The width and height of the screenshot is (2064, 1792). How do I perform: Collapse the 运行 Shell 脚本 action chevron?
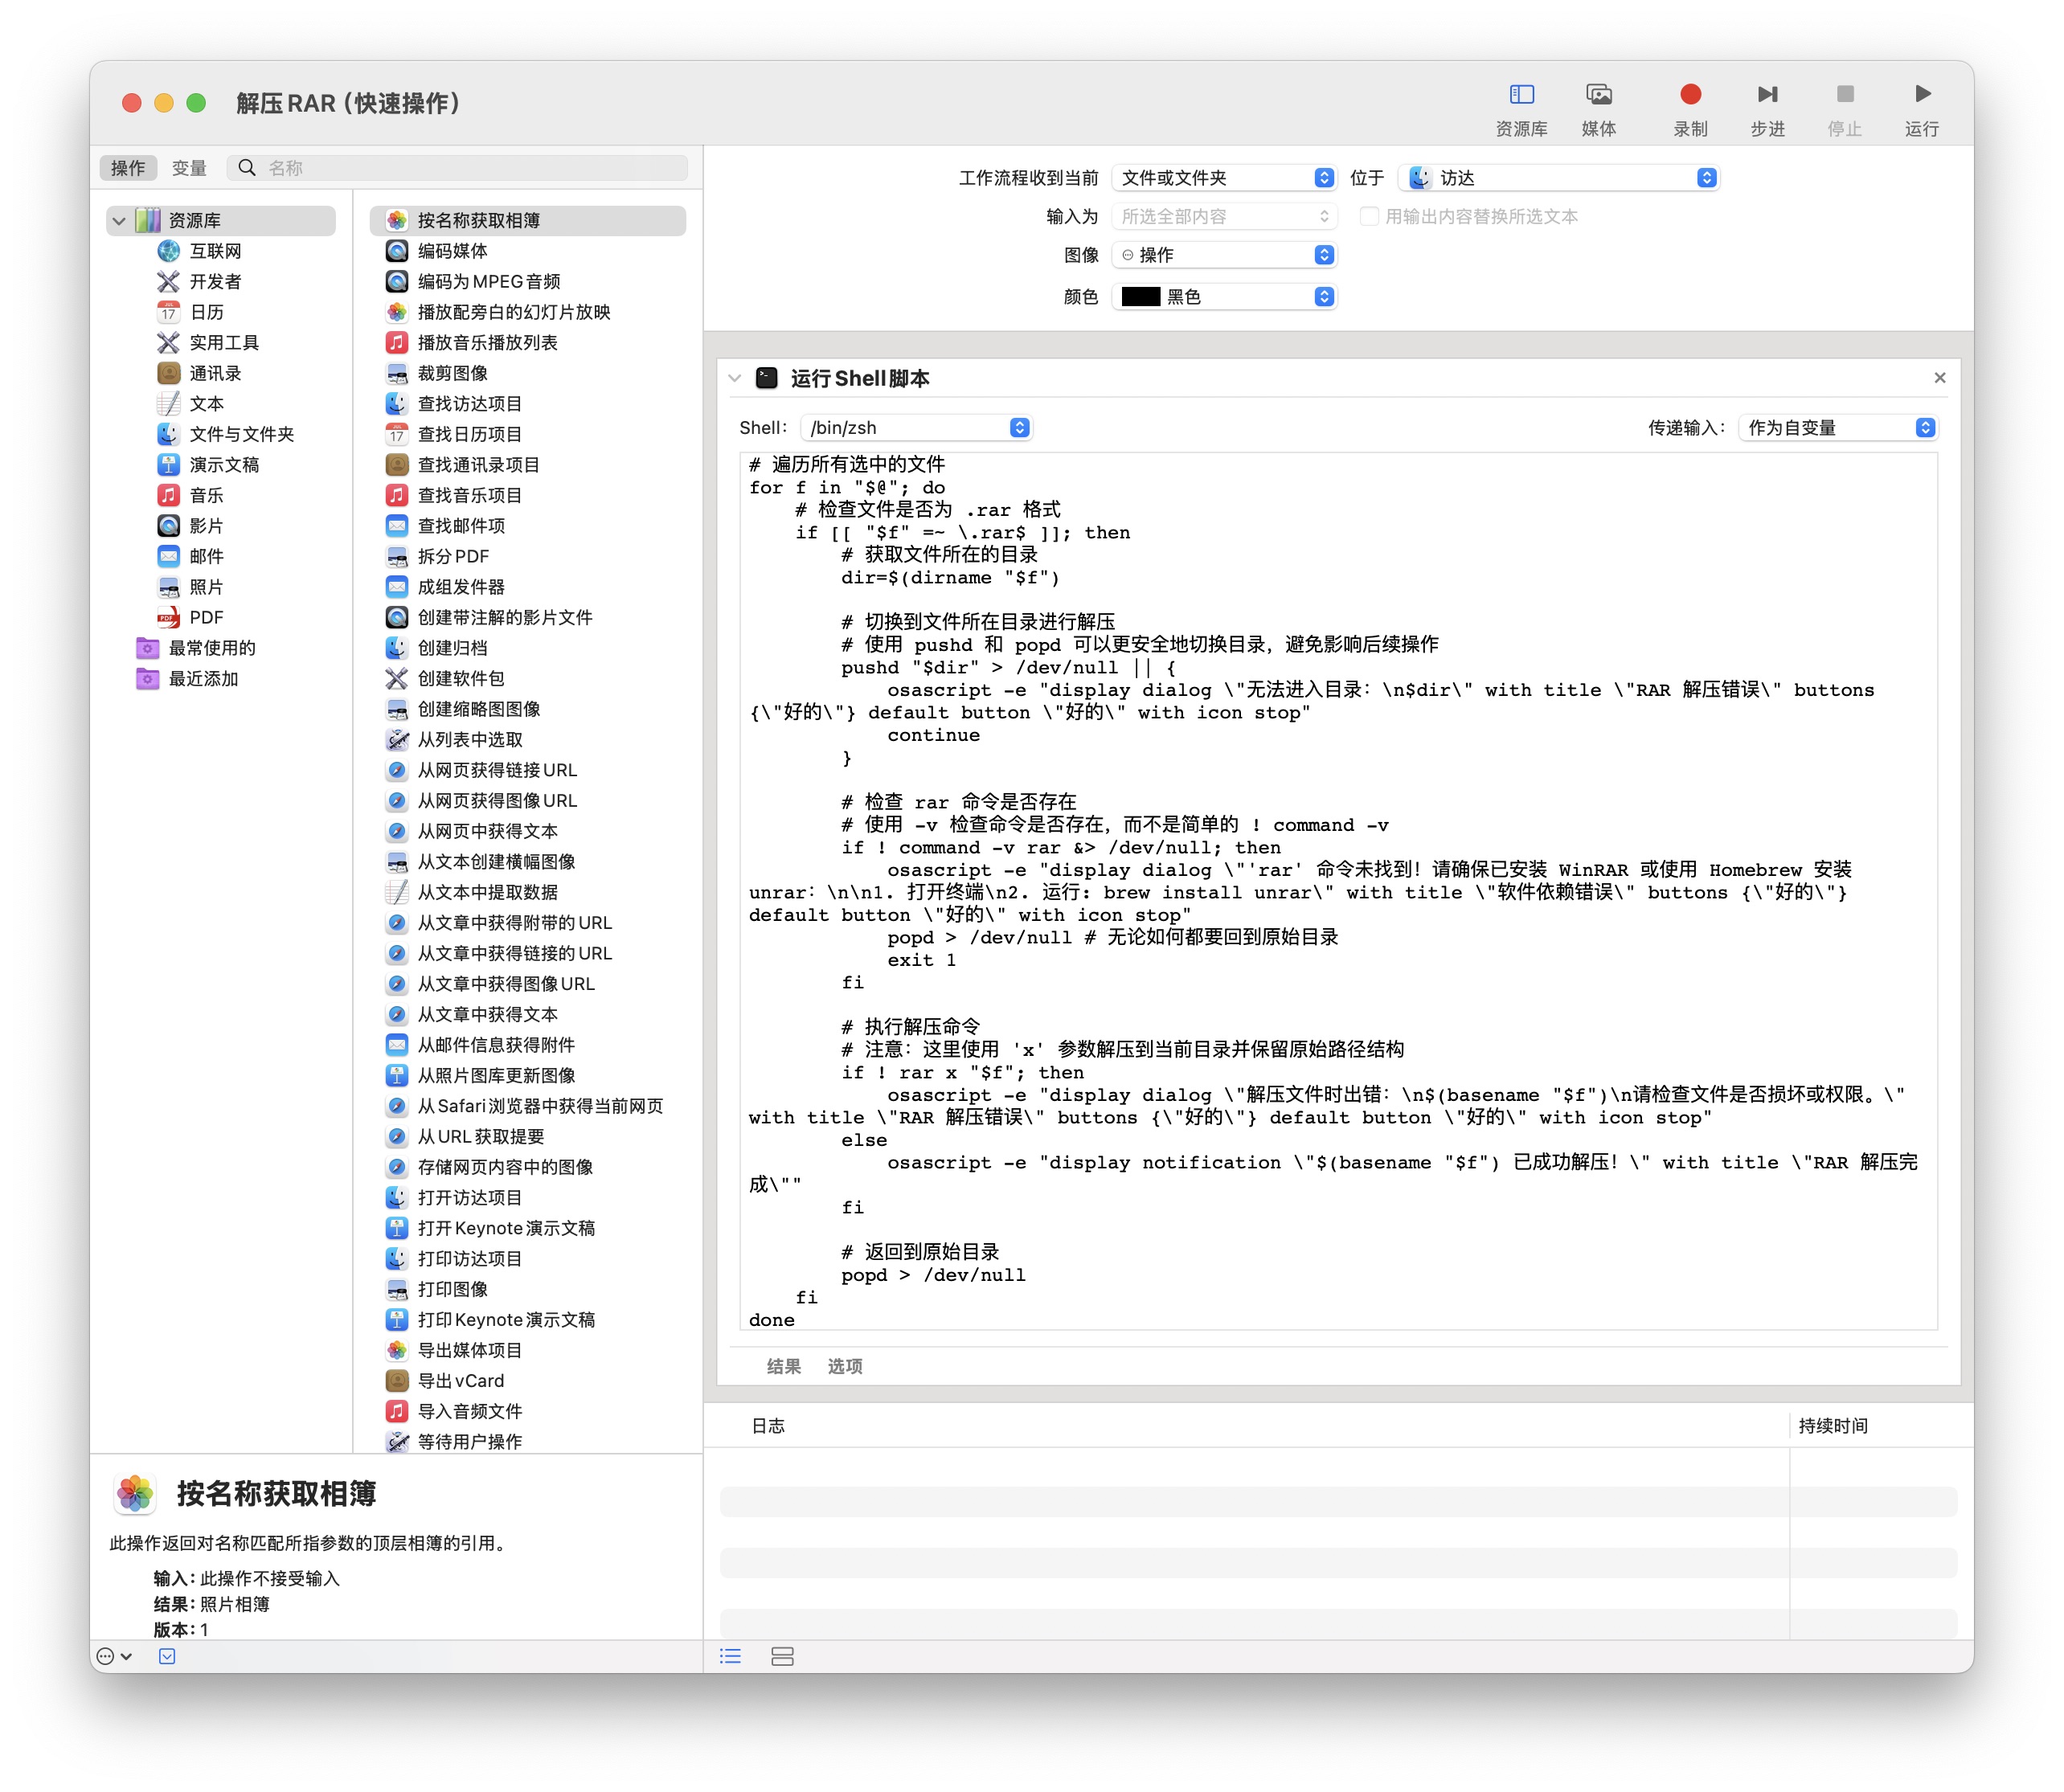pyautogui.click(x=735, y=378)
